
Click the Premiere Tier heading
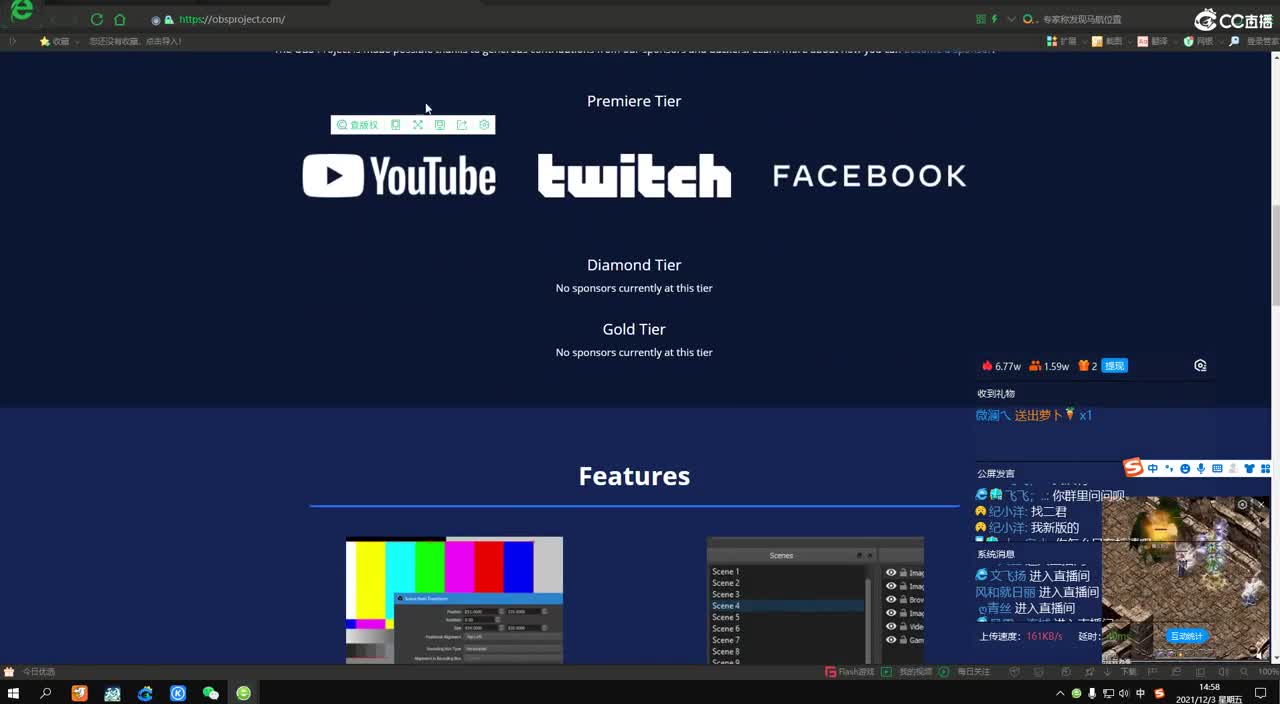634,101
